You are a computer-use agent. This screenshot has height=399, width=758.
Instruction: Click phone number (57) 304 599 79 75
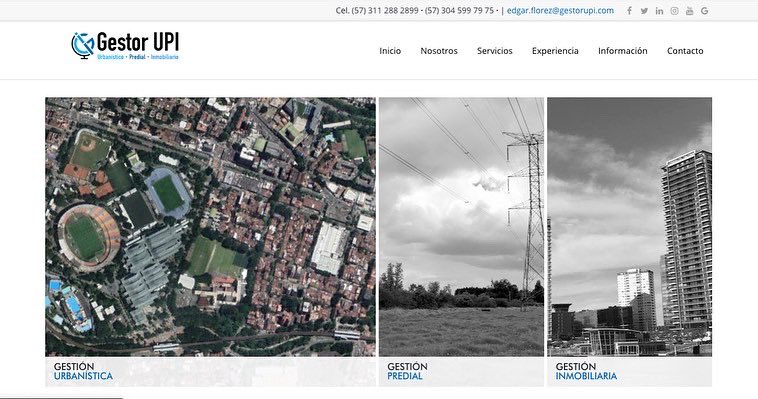[459, 11]
